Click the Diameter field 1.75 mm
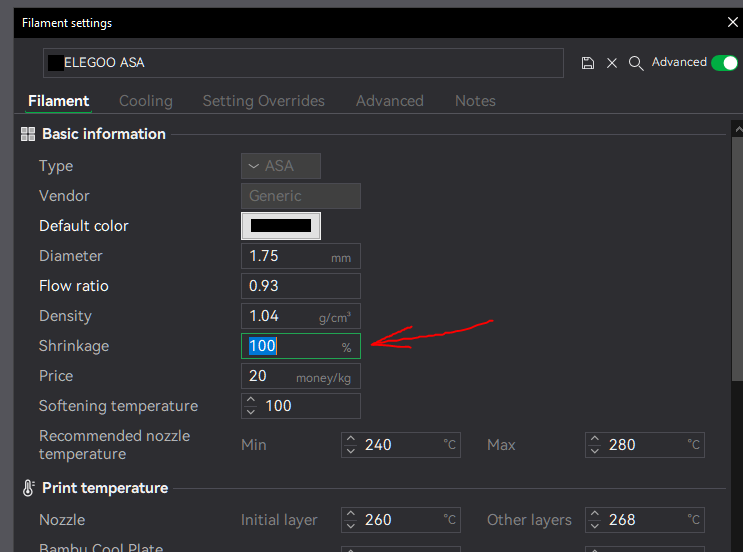The height and width of the screenshot is (552, 743). click(300, 256)
